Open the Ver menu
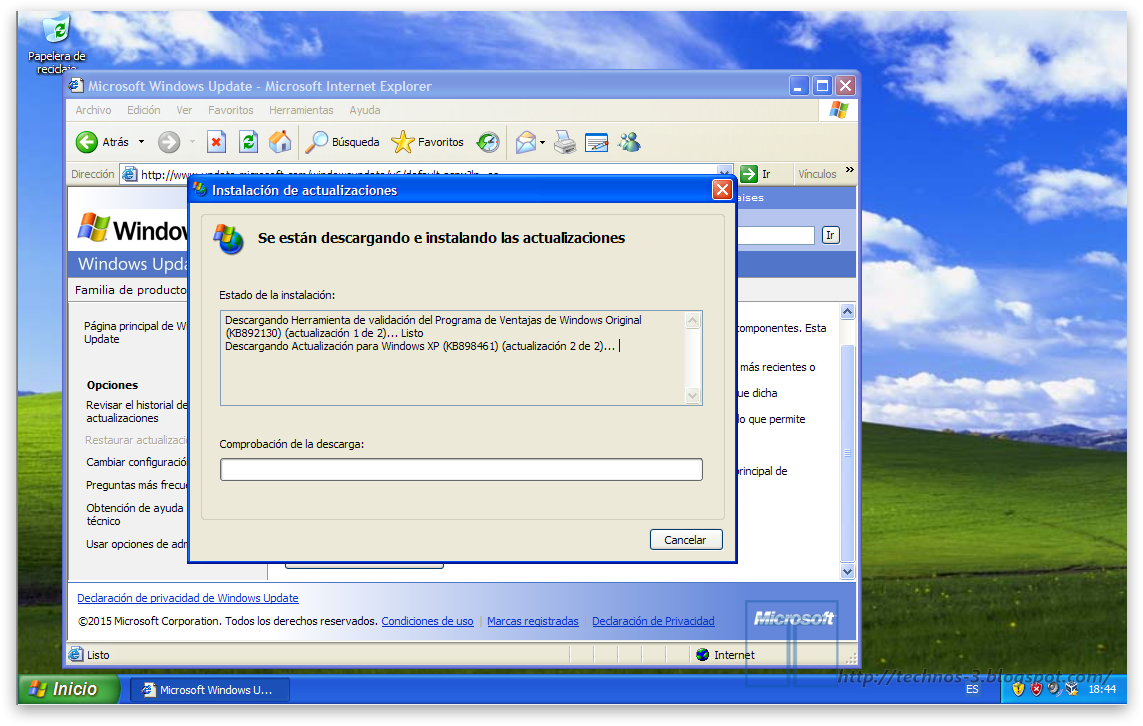 pyautogui.click(x=184, y=109)
